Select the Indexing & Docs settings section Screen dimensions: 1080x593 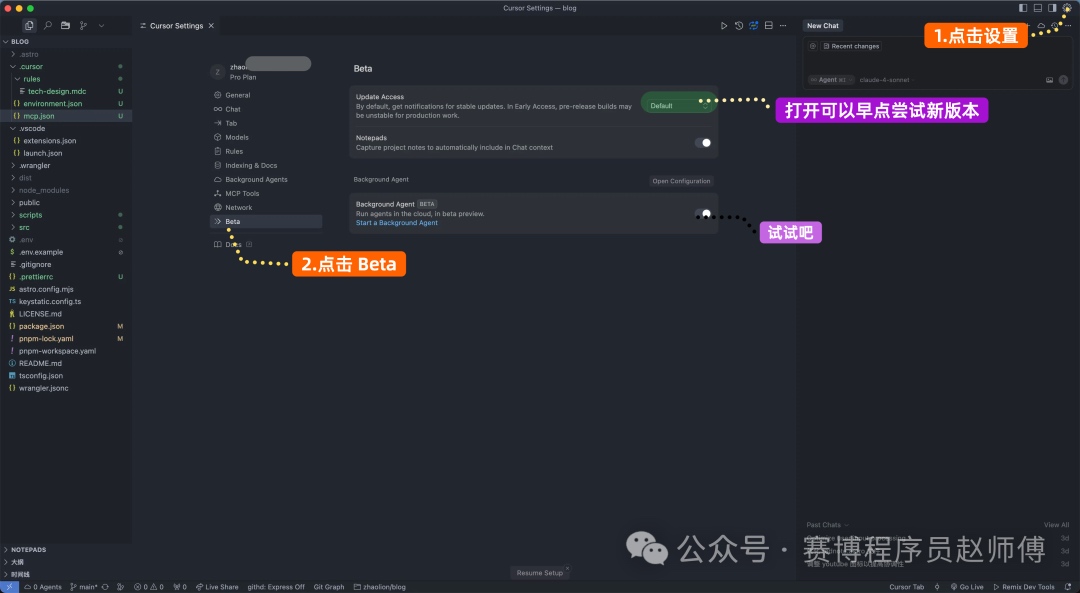point(266,165)
